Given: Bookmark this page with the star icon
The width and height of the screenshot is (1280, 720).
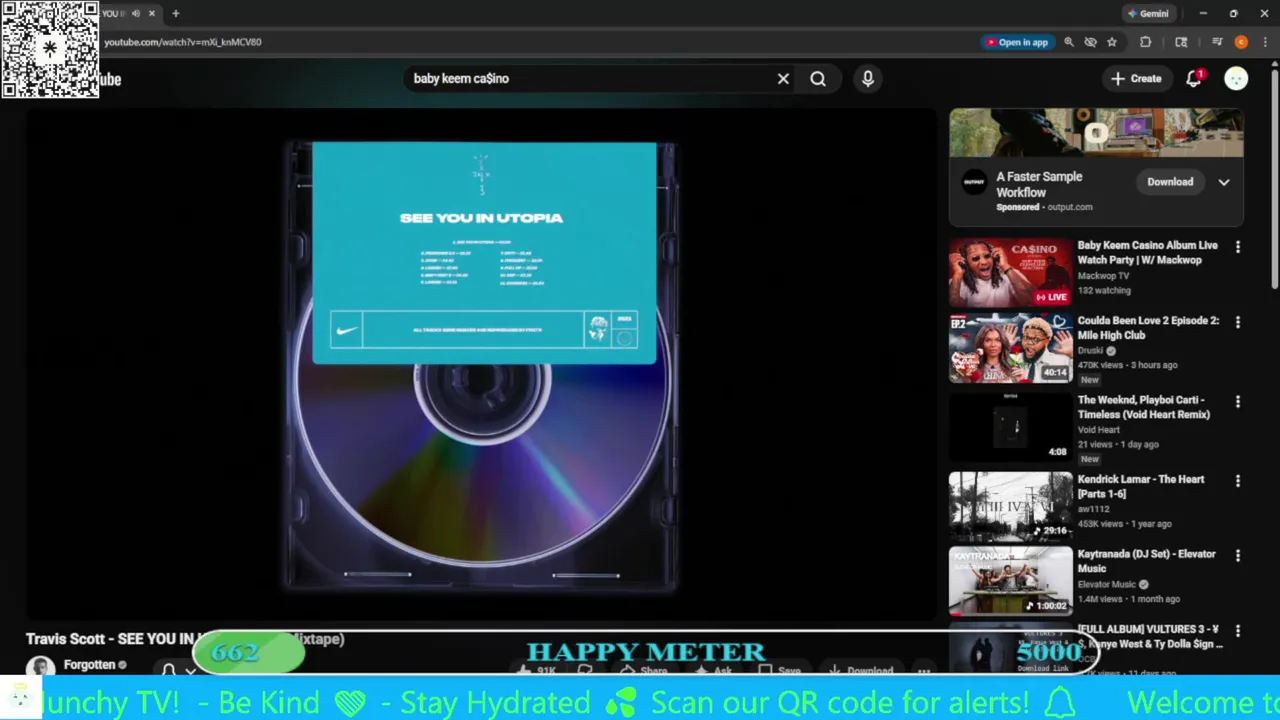Looking at the screenshot, I should point(1112,42).
